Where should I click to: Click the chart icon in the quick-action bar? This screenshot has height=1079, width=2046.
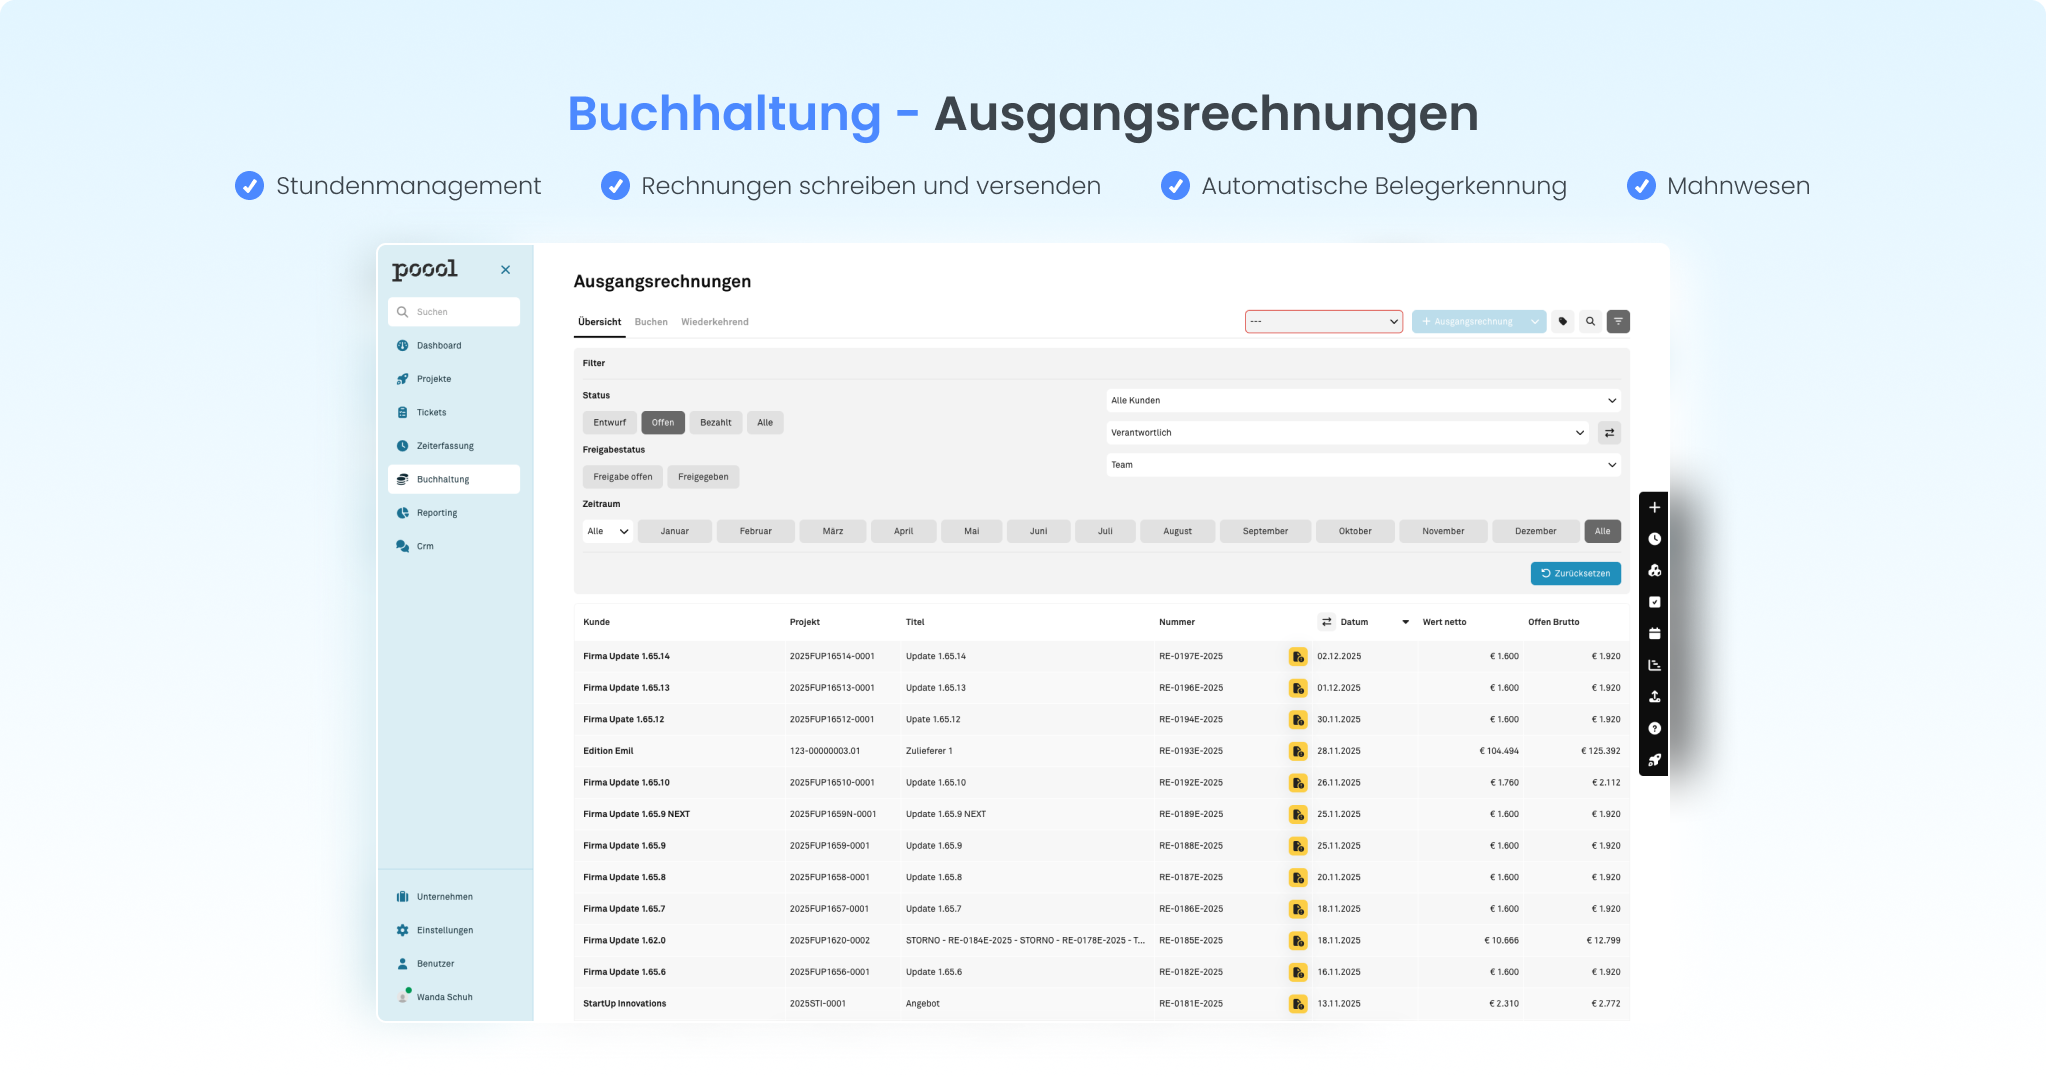pos(1655,665)
